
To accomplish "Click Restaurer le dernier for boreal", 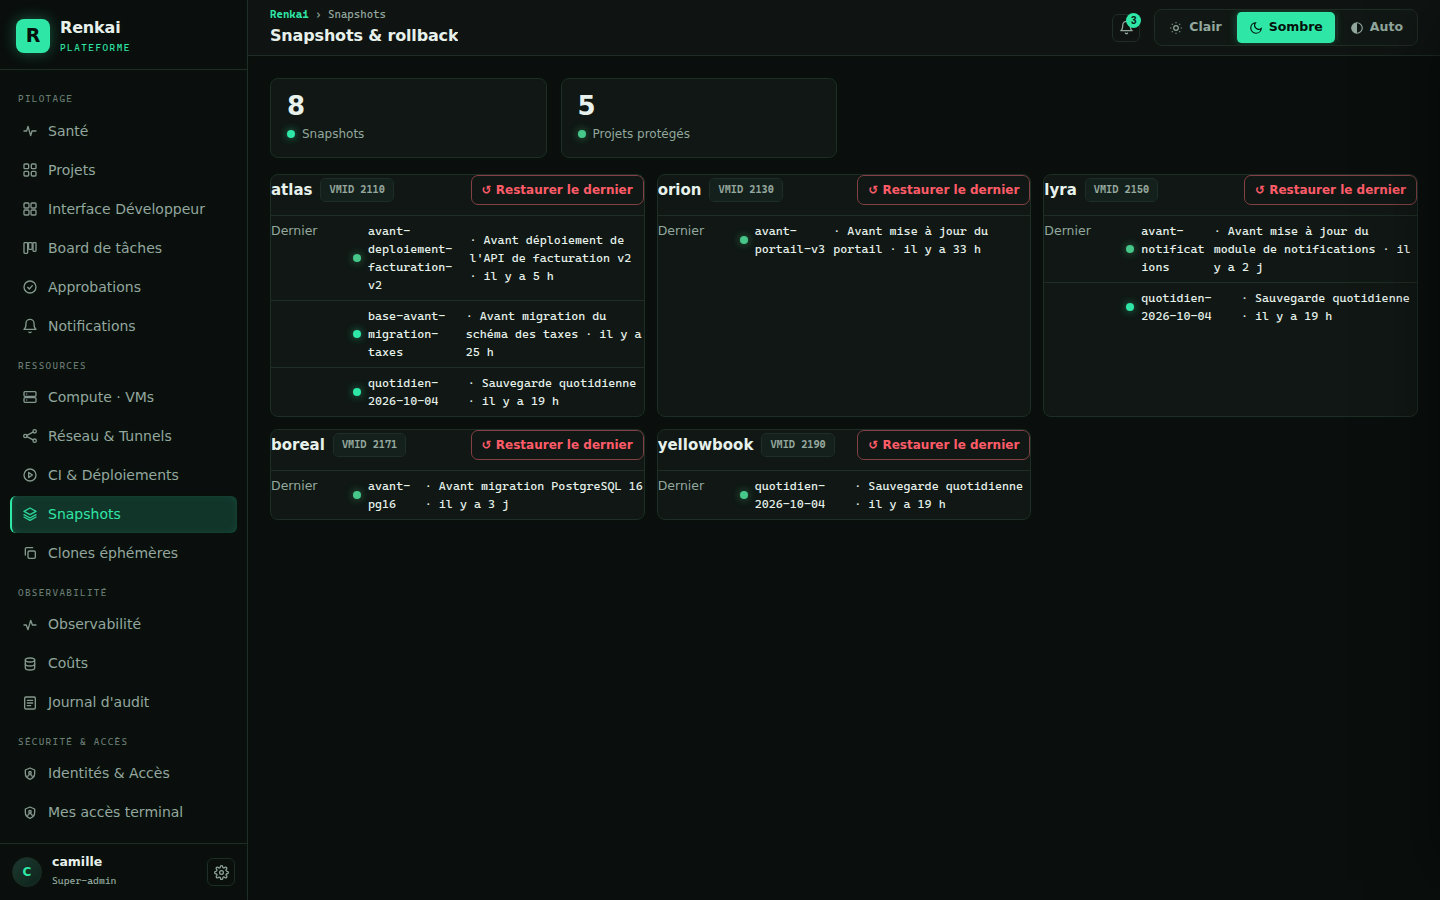I will tap(557, 445).
